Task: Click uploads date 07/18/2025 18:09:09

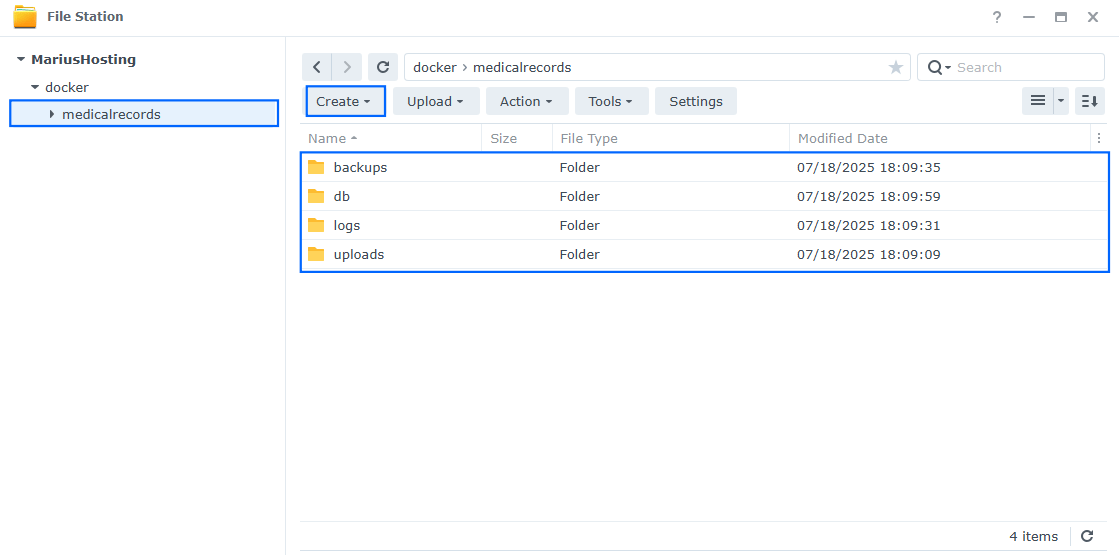Action: coord(869,254)
